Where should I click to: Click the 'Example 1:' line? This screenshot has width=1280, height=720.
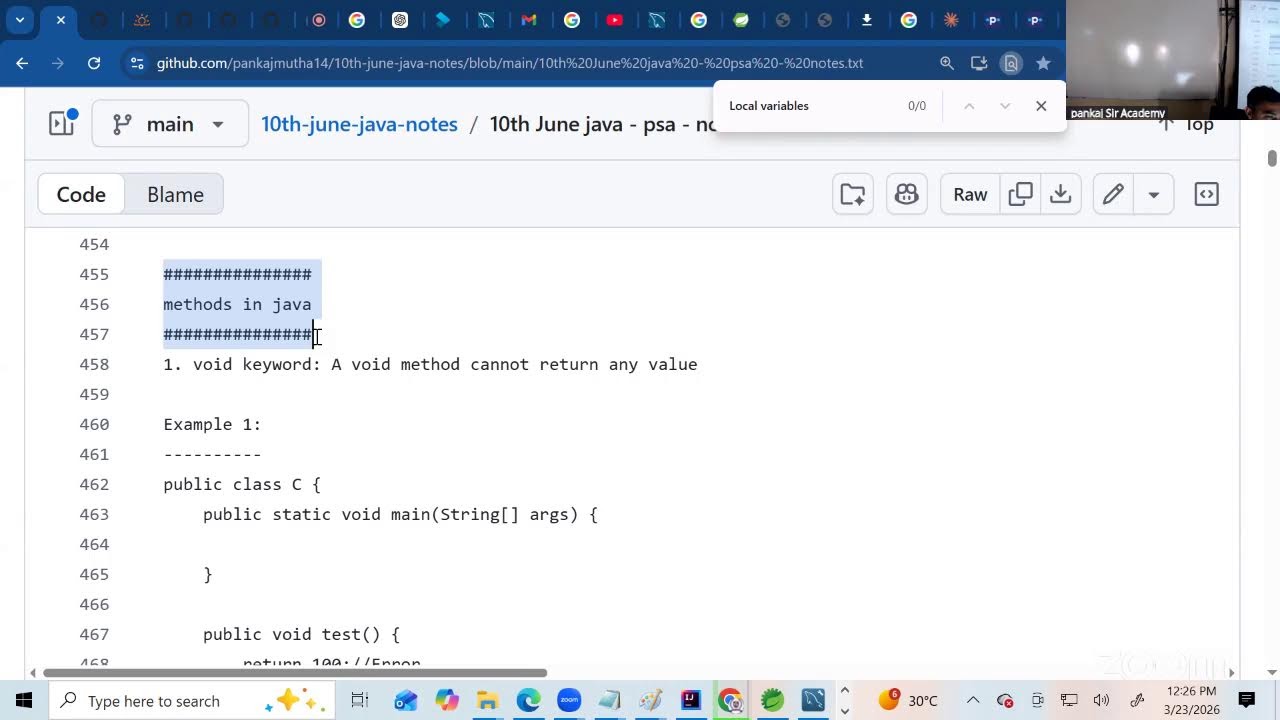212,424
